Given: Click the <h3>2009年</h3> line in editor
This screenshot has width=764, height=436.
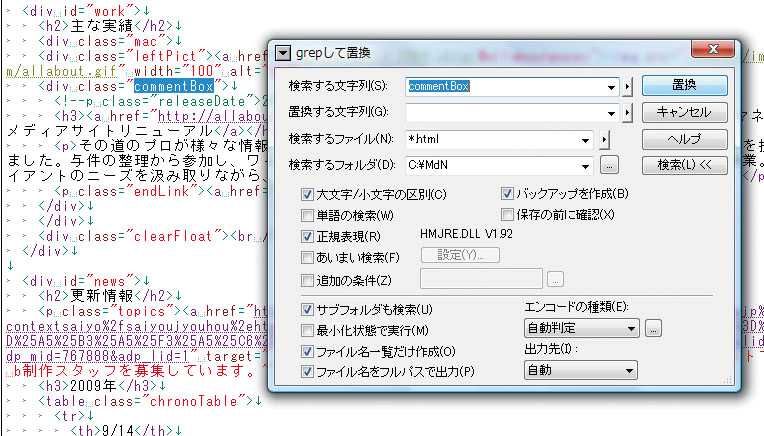Looking at the screenshot, I should [x=102, y=386].
